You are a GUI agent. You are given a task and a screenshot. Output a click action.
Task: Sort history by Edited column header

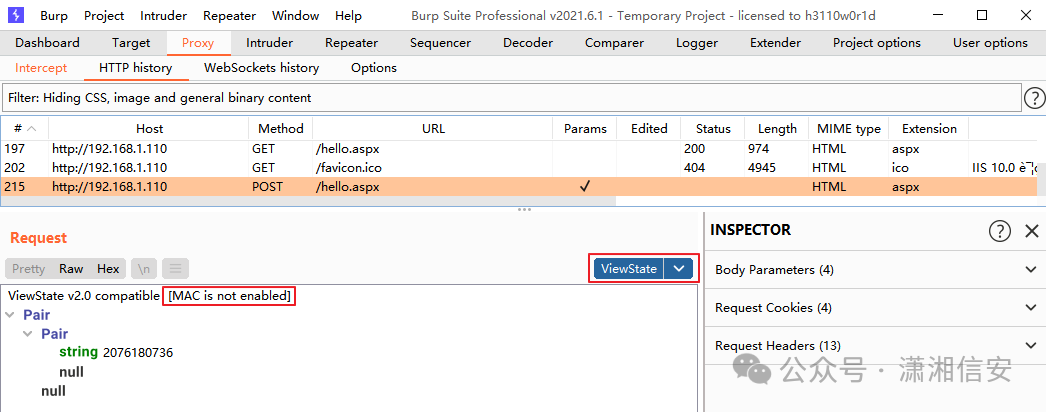tap(649, 129)
